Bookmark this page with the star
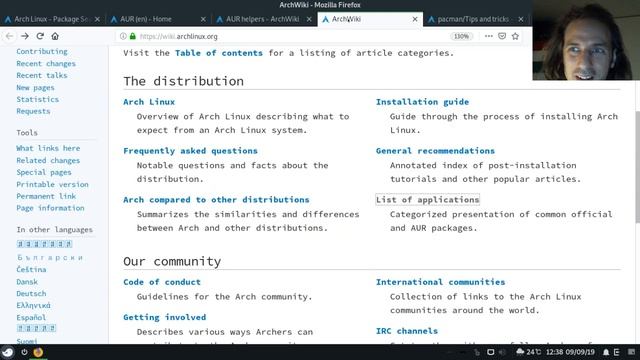The height and width of the screenshot is (360, 640). pyautogui.click(x=516, y=36)
